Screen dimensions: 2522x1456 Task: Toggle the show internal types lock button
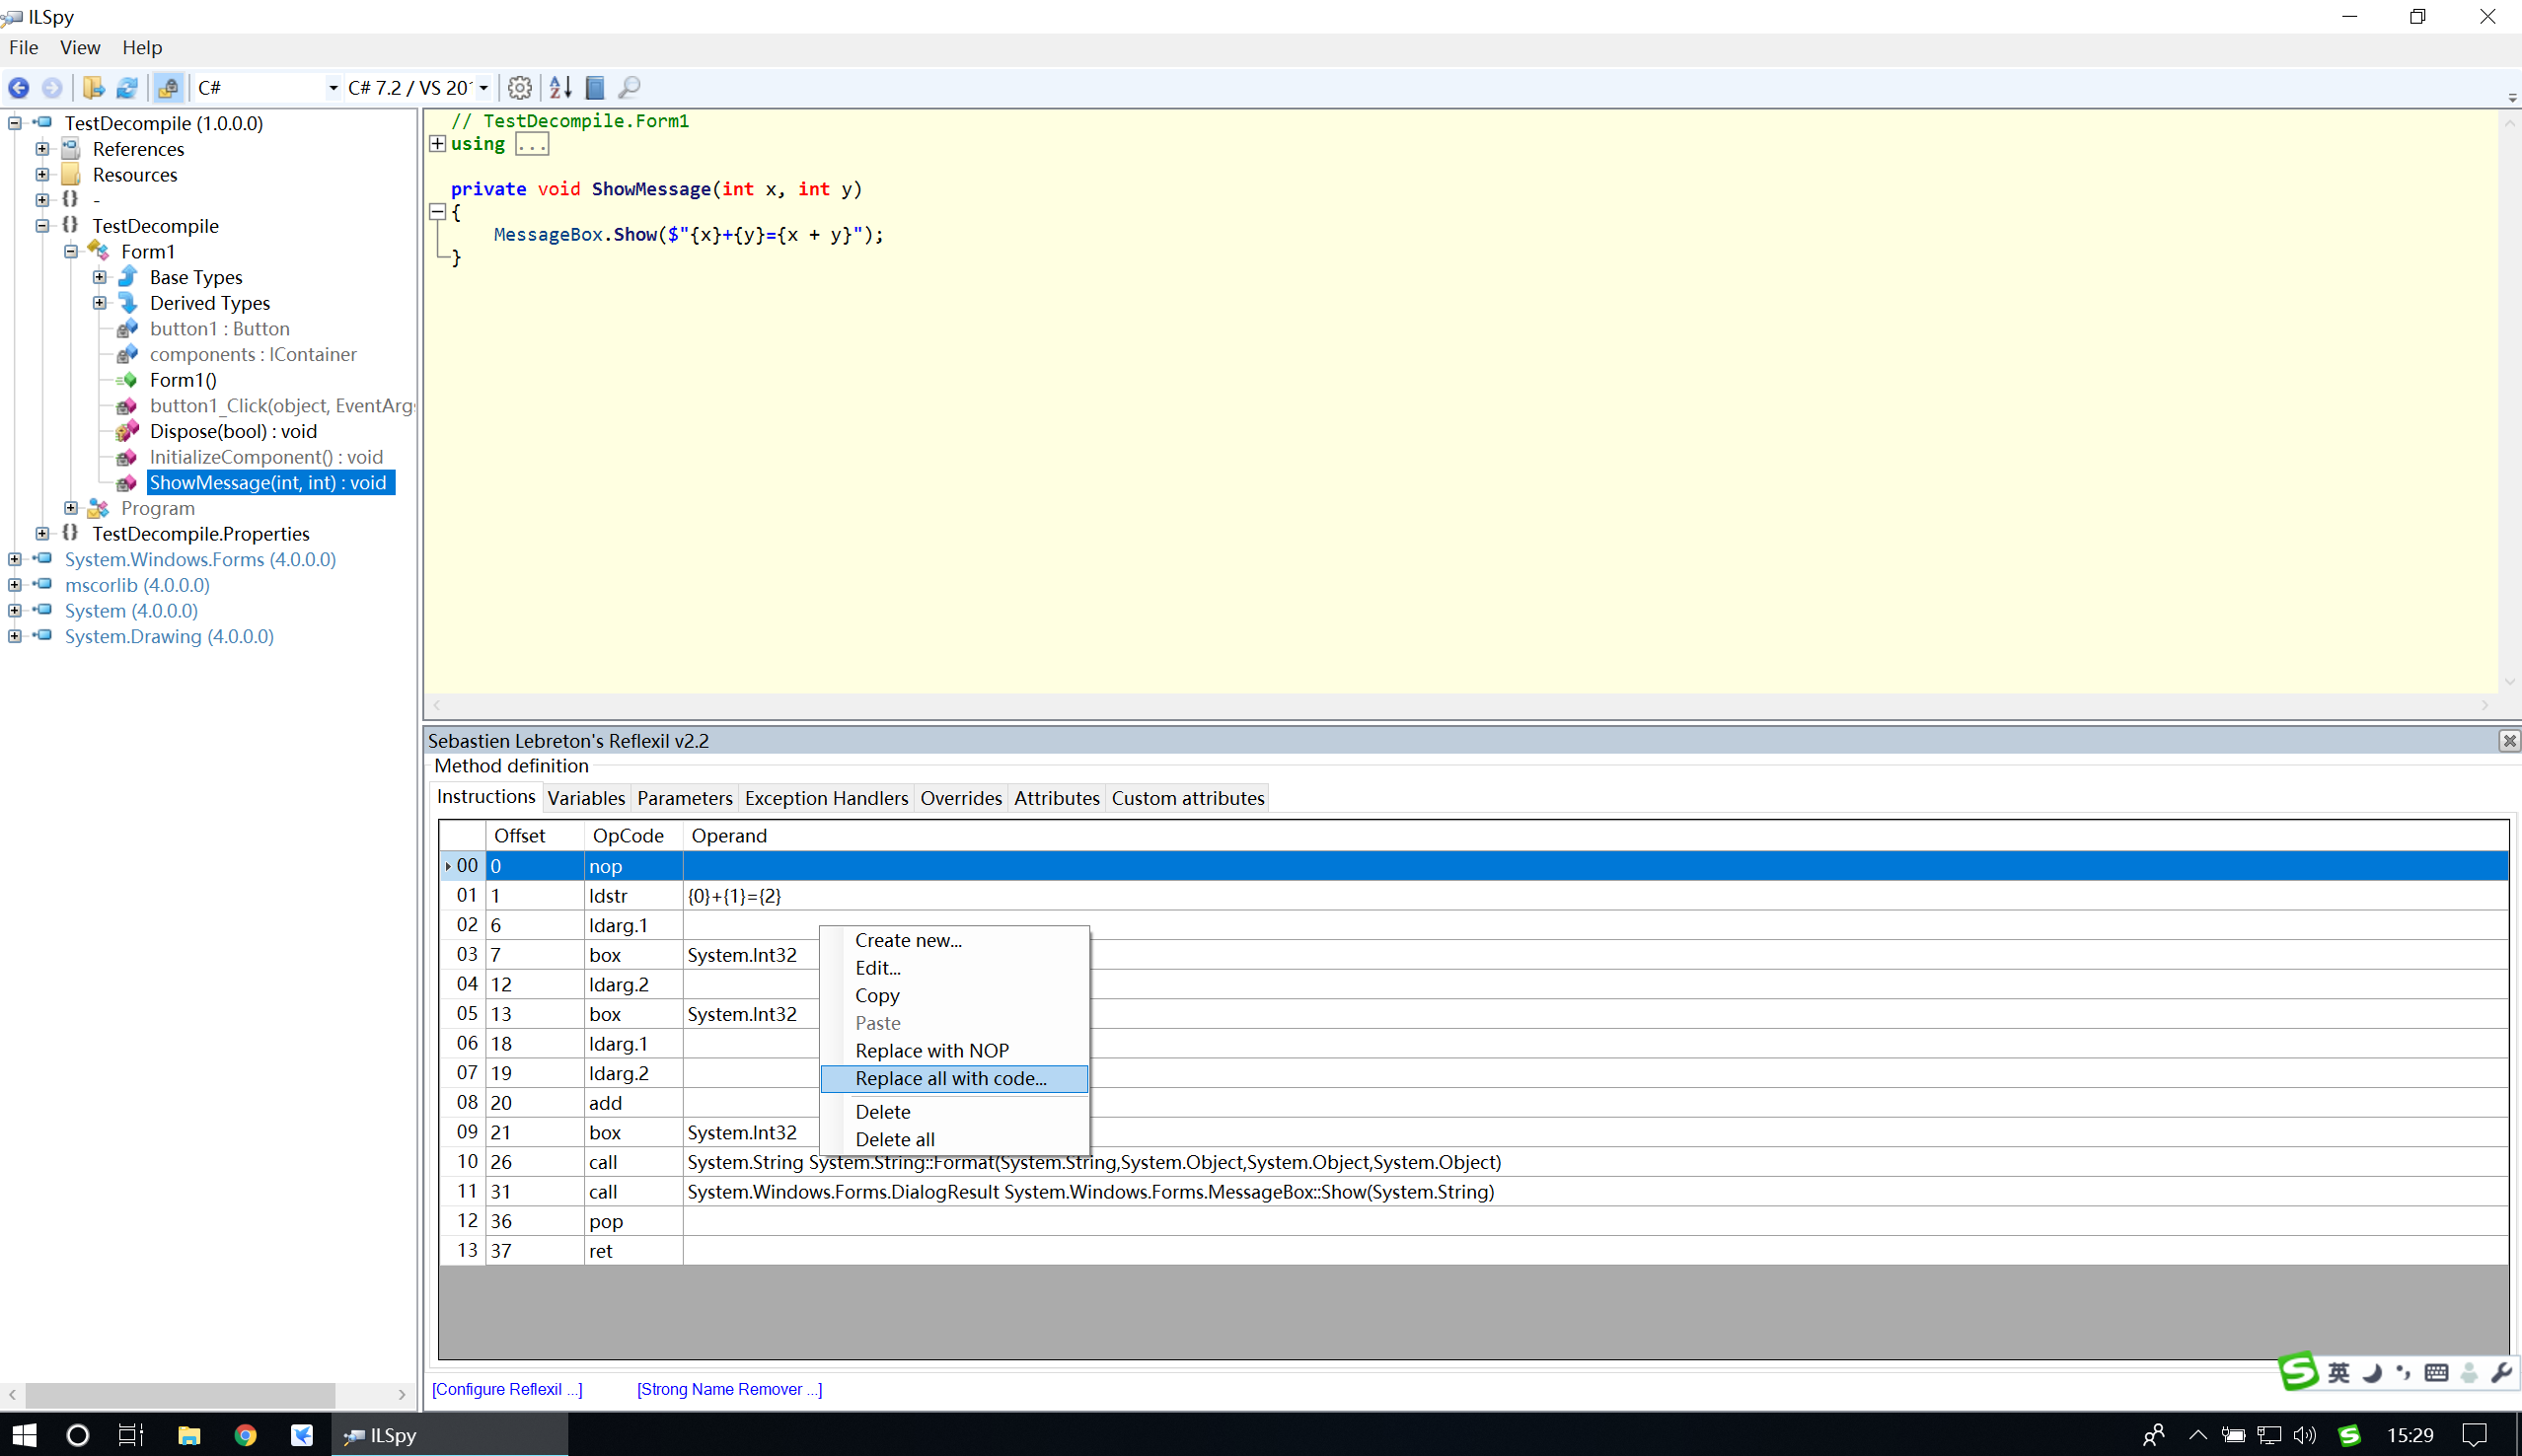tap(168, 88)
